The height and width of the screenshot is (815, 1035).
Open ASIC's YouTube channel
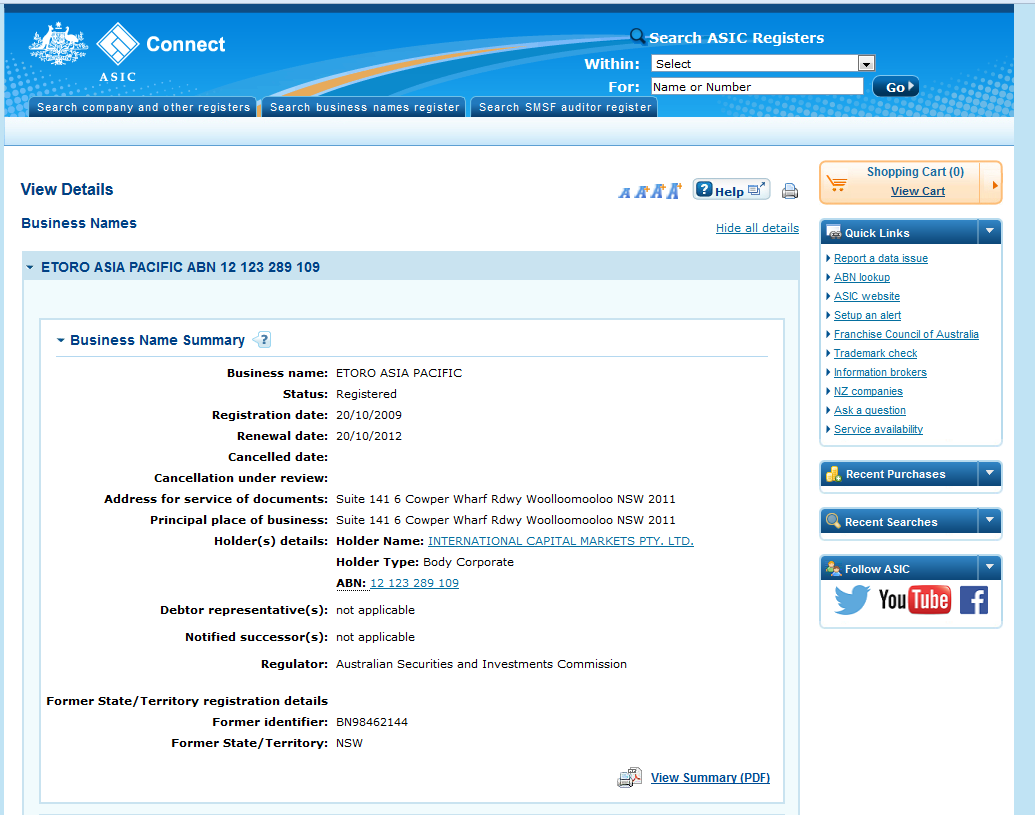tap(914, 600)
